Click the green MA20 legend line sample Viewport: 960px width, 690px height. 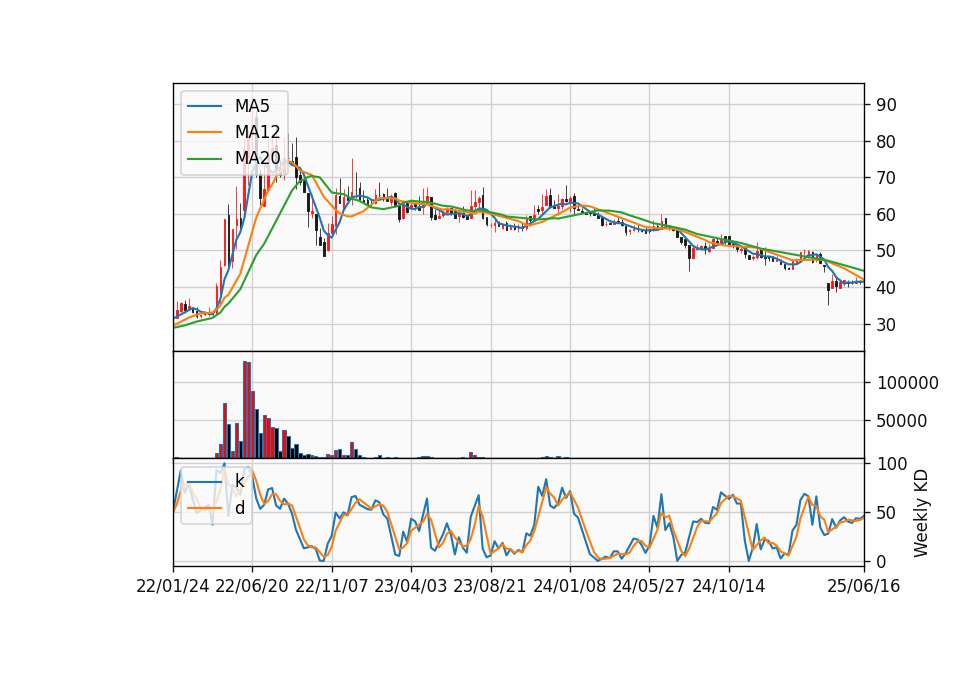(204, 158)
